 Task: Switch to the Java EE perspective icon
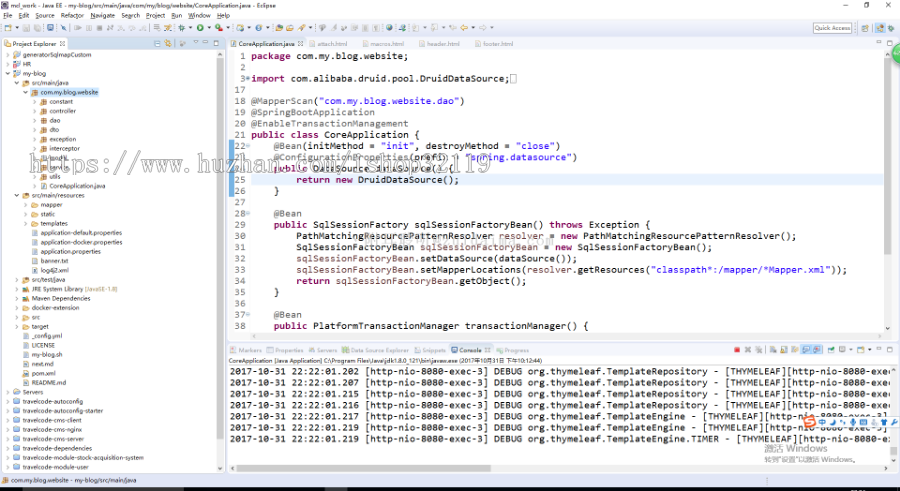click(x=880, y=28)
